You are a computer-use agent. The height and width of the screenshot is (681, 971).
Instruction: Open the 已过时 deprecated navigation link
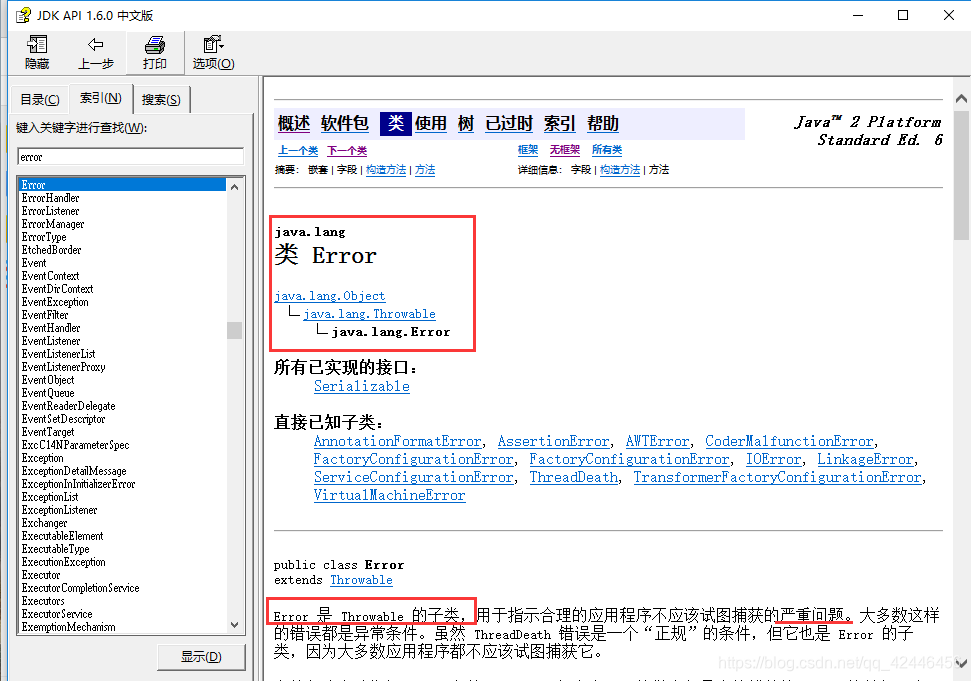coord(508,123)
